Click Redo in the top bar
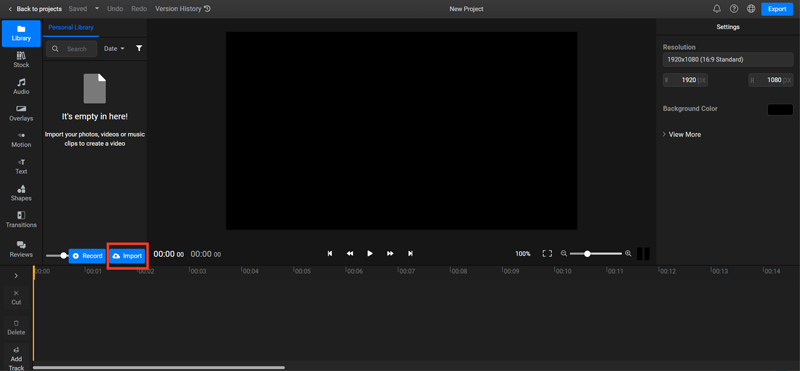This screenshot has height=371, width=800. coord(139,9)
